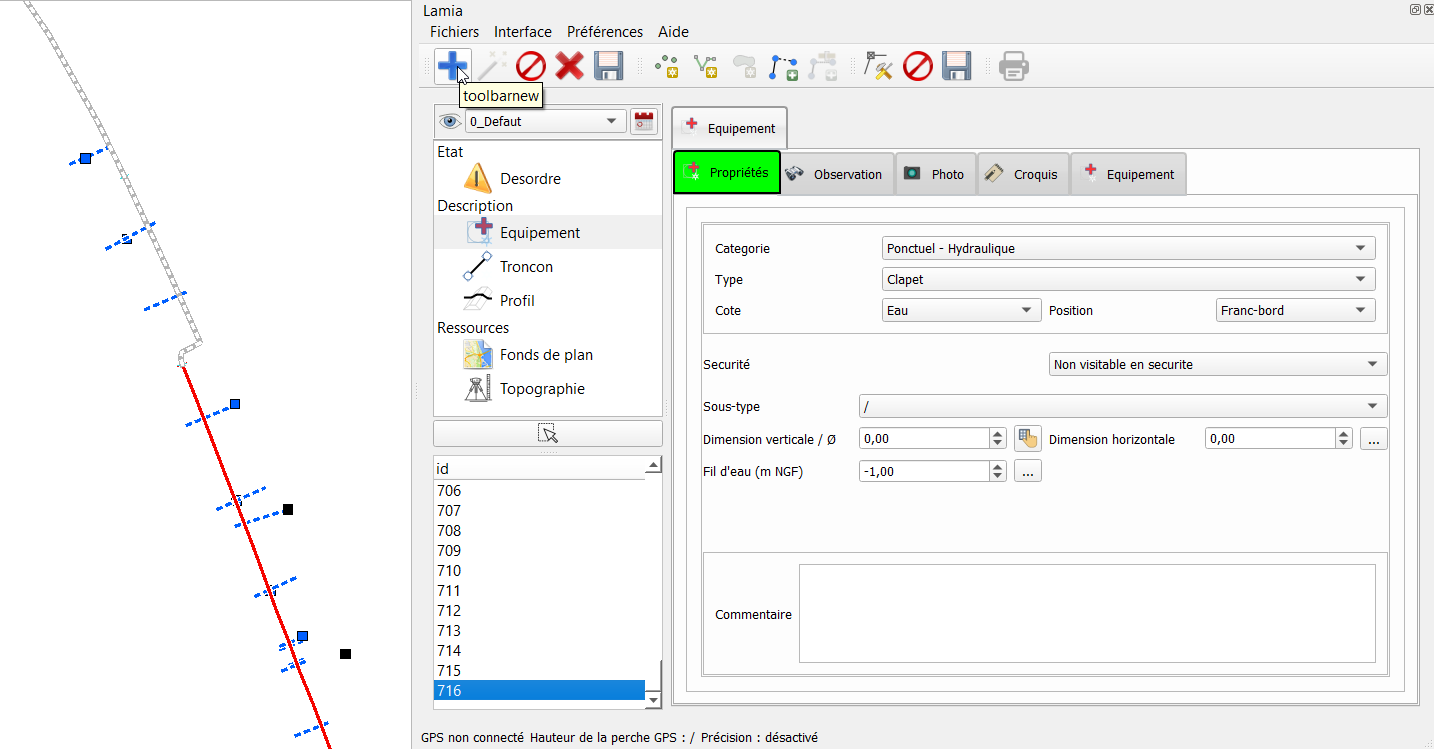
Task: Click the Fil d'eau value field
Action: point(925,471)
